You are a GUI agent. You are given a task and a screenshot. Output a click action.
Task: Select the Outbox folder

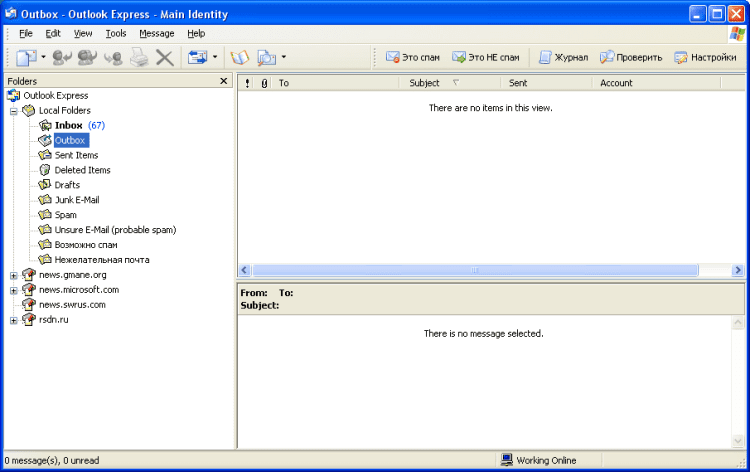[70, 140]
